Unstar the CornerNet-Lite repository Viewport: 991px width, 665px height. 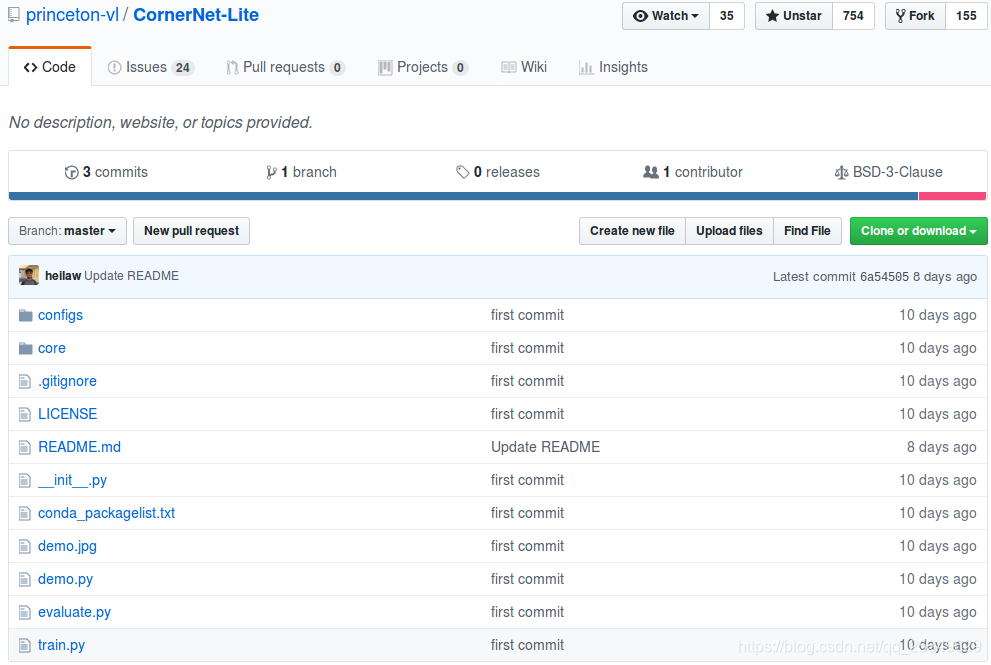(794, 16)
